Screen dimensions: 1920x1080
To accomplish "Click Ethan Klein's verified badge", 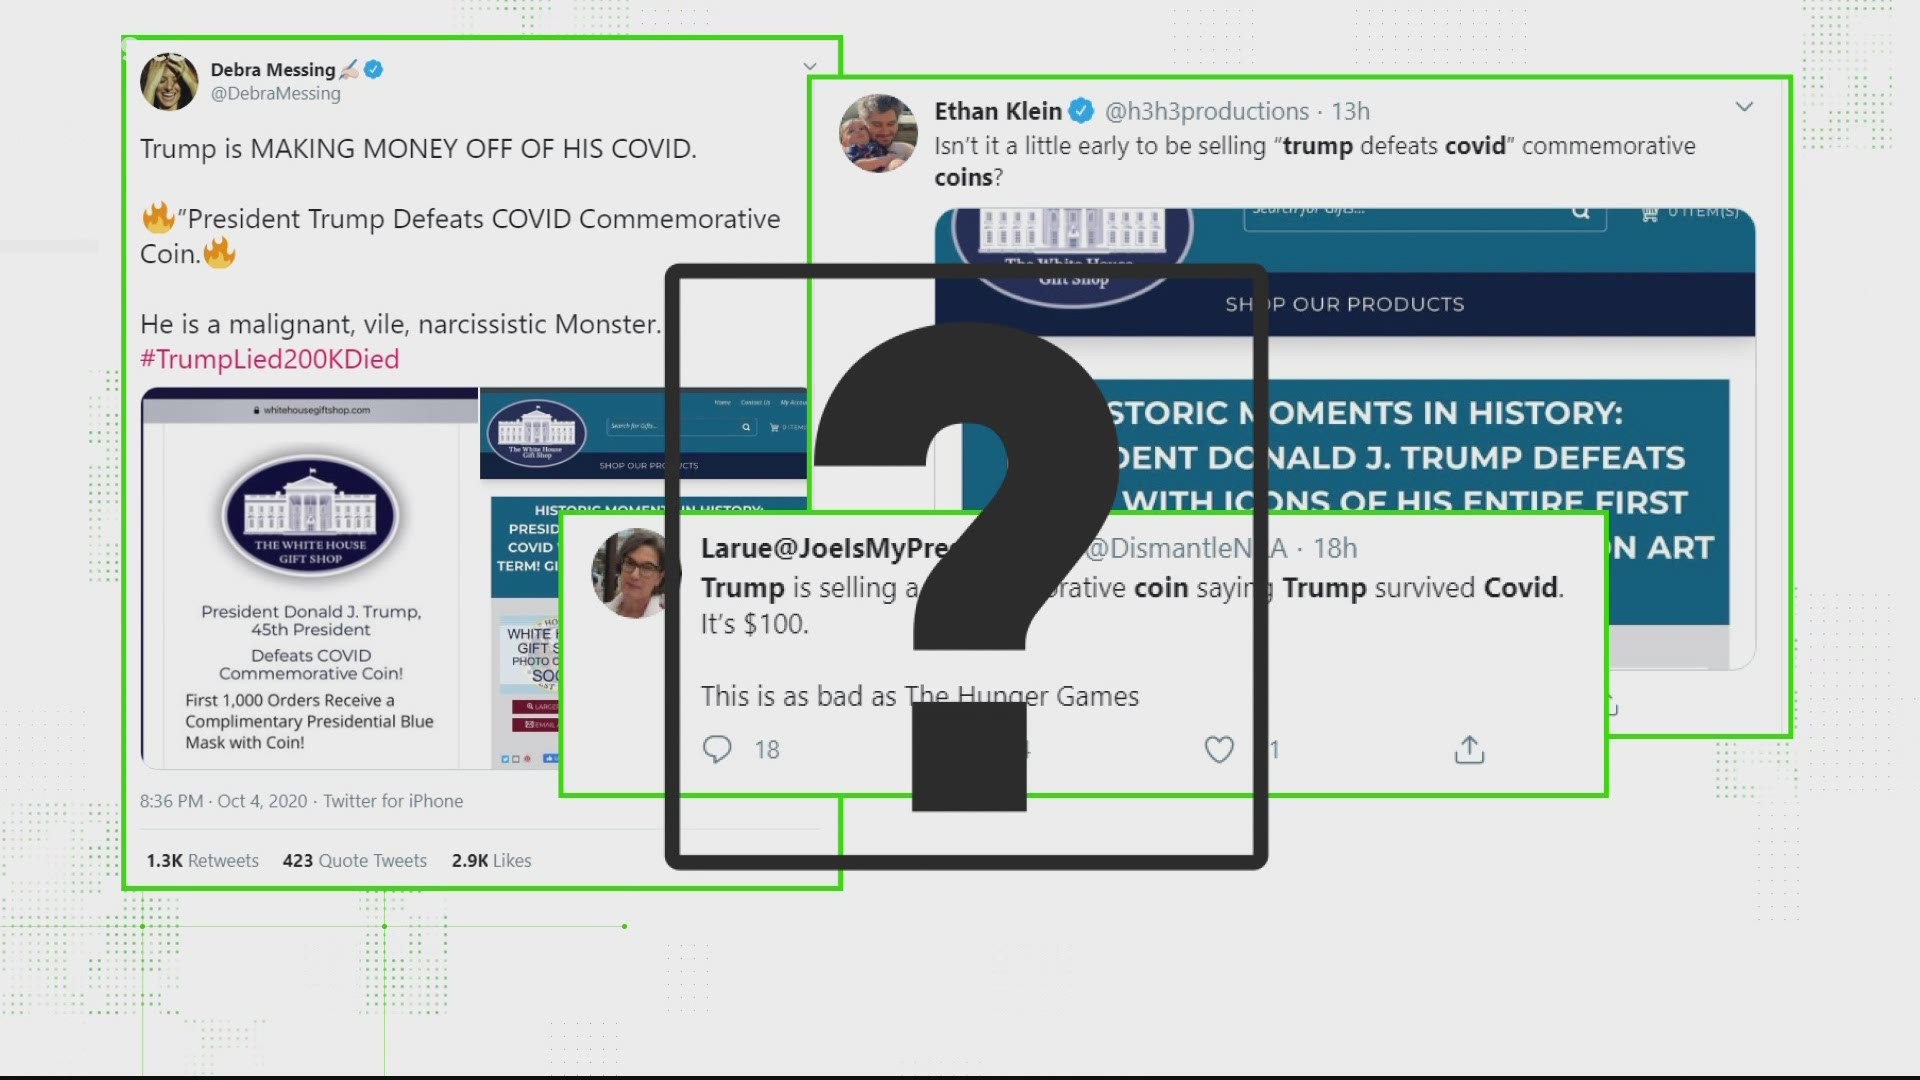I will click(1081, 111).
